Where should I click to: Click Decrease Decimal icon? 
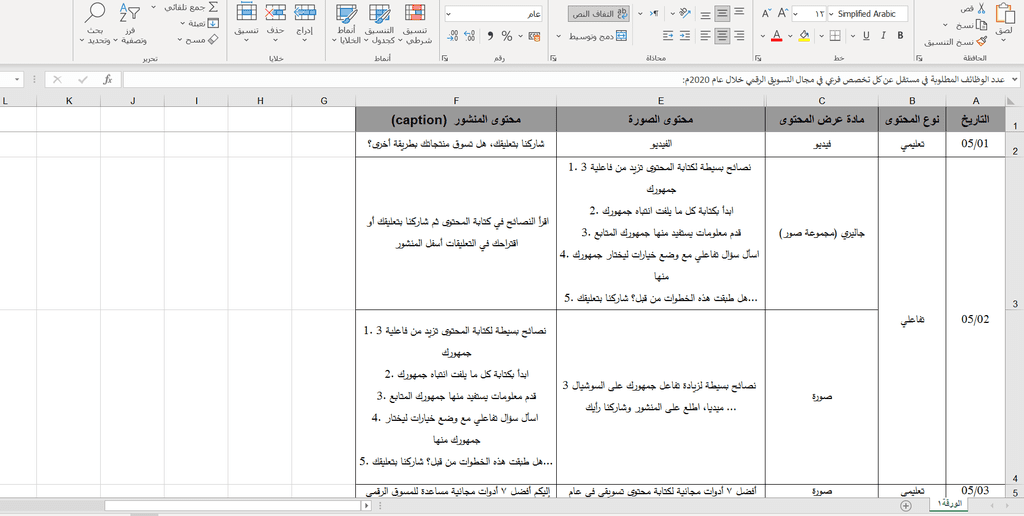click(x=453, y=36)
